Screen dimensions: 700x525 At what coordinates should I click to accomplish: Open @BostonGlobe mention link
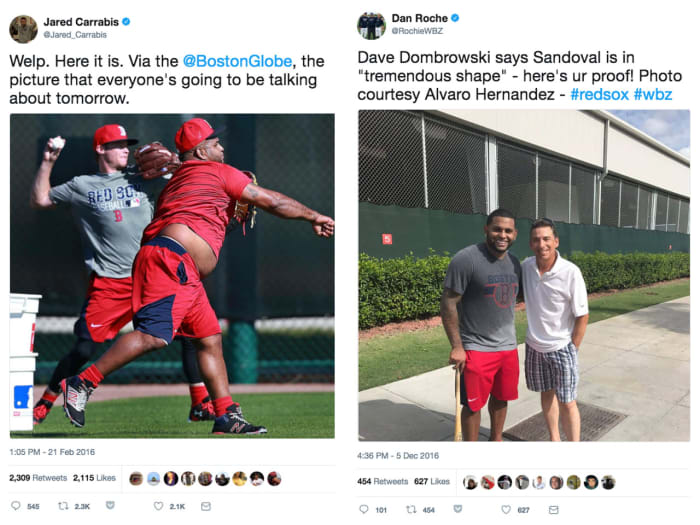[238, 61]
